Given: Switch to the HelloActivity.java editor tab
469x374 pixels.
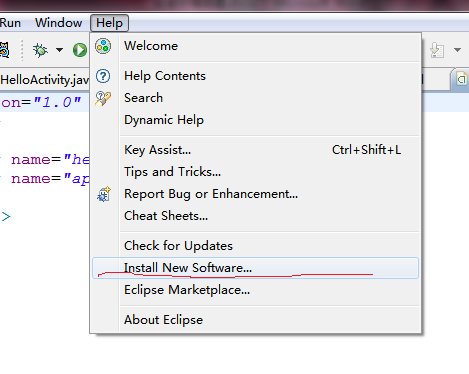Looking at the screenshot, I should pos(45,80).
